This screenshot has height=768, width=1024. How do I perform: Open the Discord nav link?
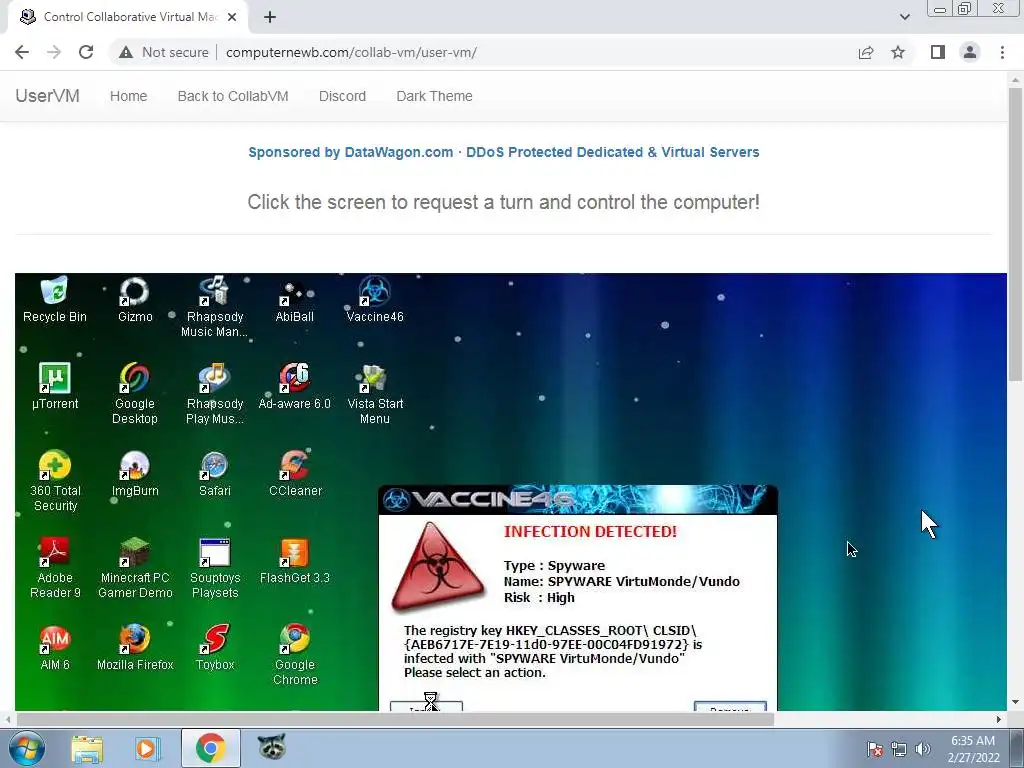342,96
